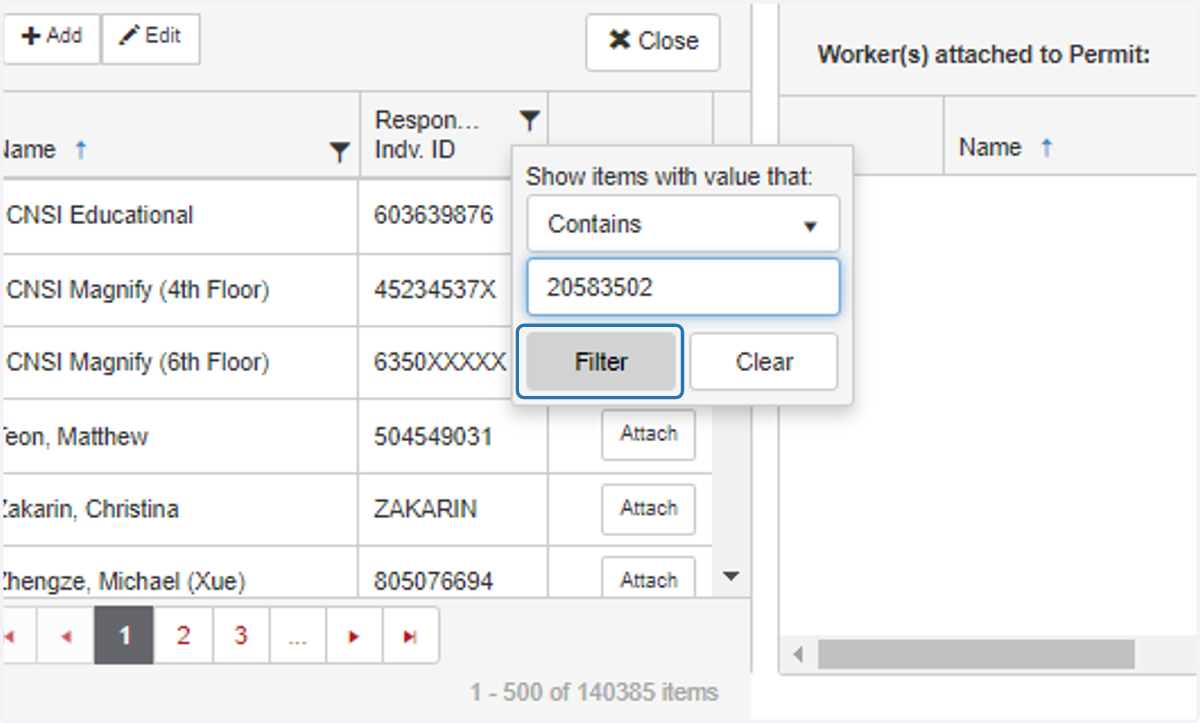This screenshot has width=1200, height=723.
Task: Open more pages with ellipsis pager button
Action: tap(297, 635)
